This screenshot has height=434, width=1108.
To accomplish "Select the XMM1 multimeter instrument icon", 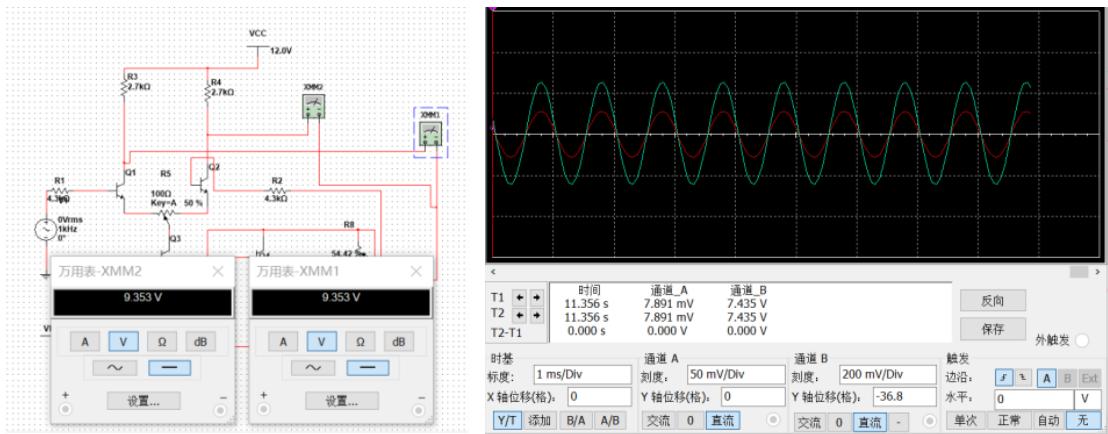I will point(431,133).
